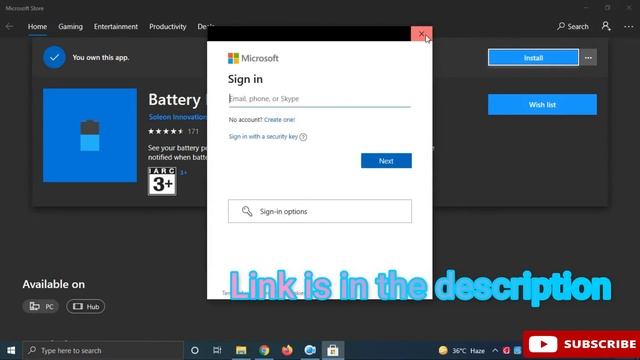Launch Firefox from taskbar
Image resolution: width=640 pixels, height=360 pixels.
click(x=287, y=350)
